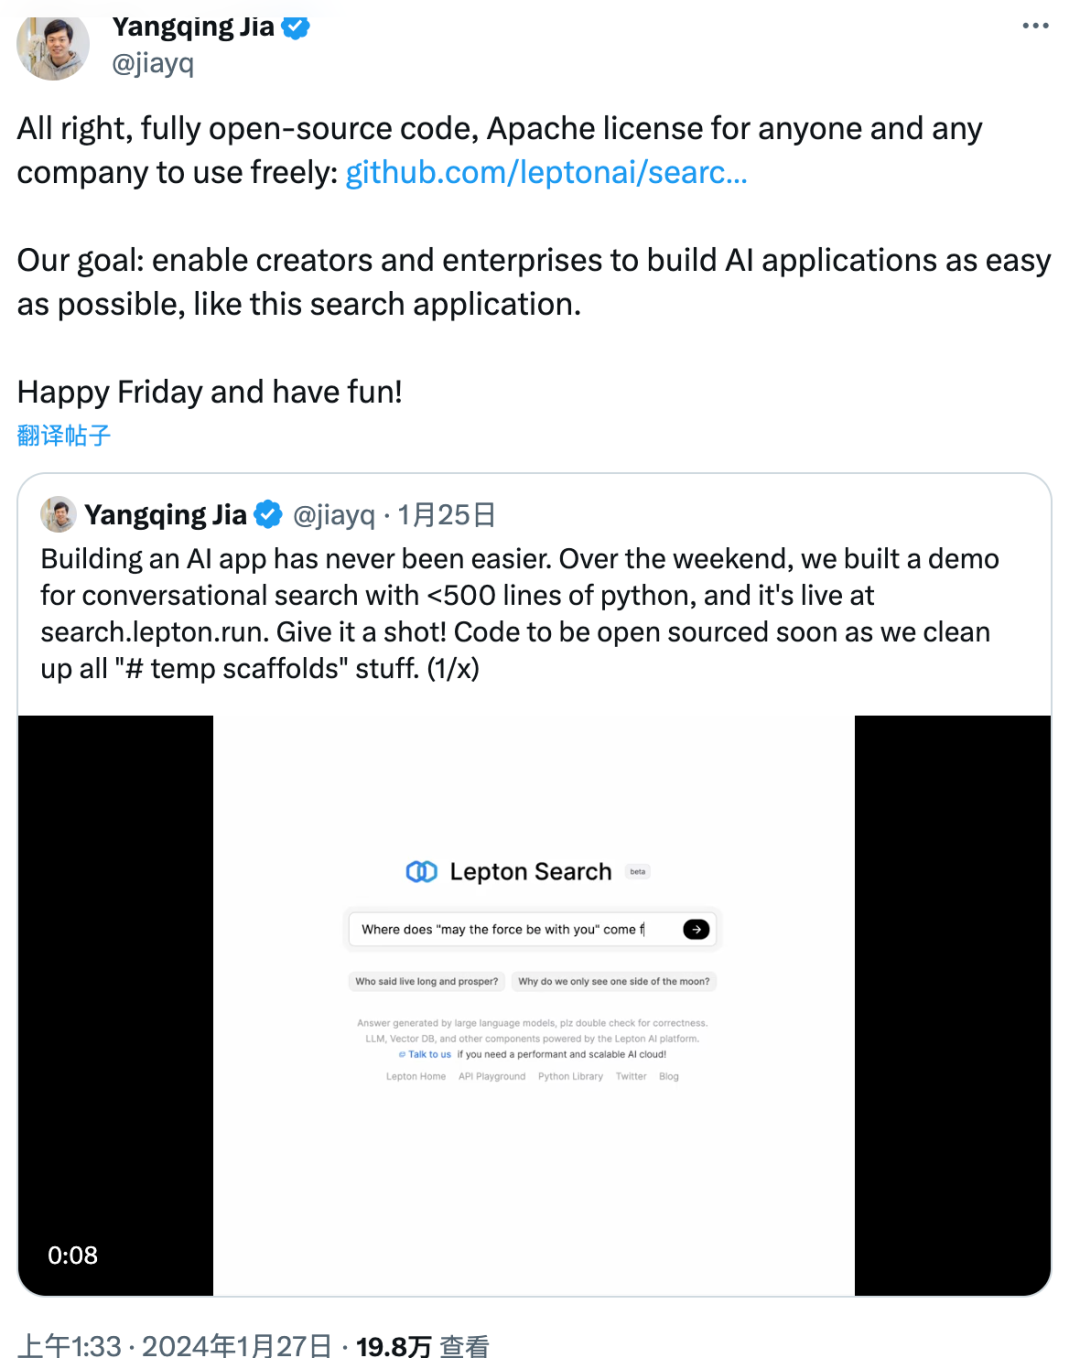Open the github.com/leptonai link
Image resolution: width=1080 pixels, height=1358 pixels.
tap(546, 172)
